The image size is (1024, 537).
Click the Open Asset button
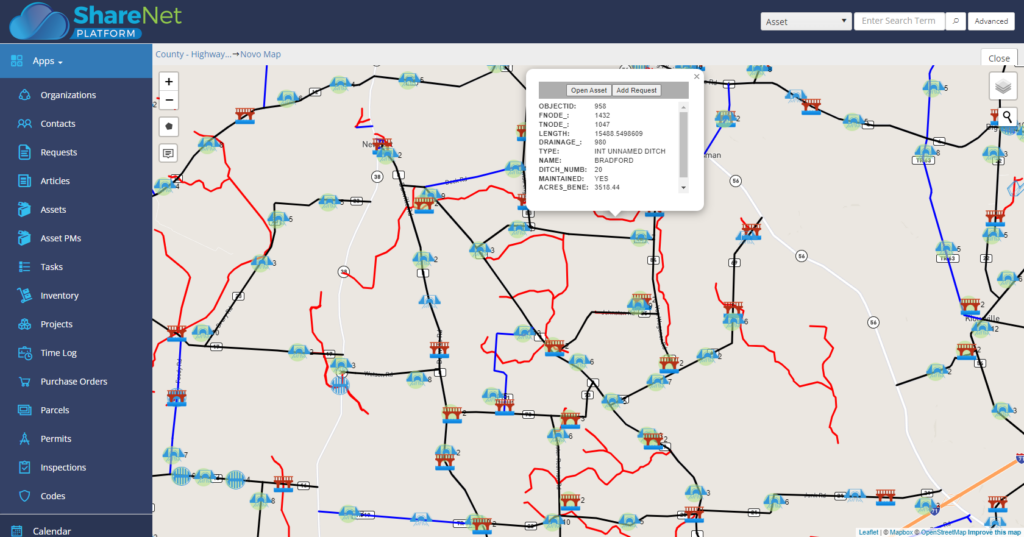point(588,90)
